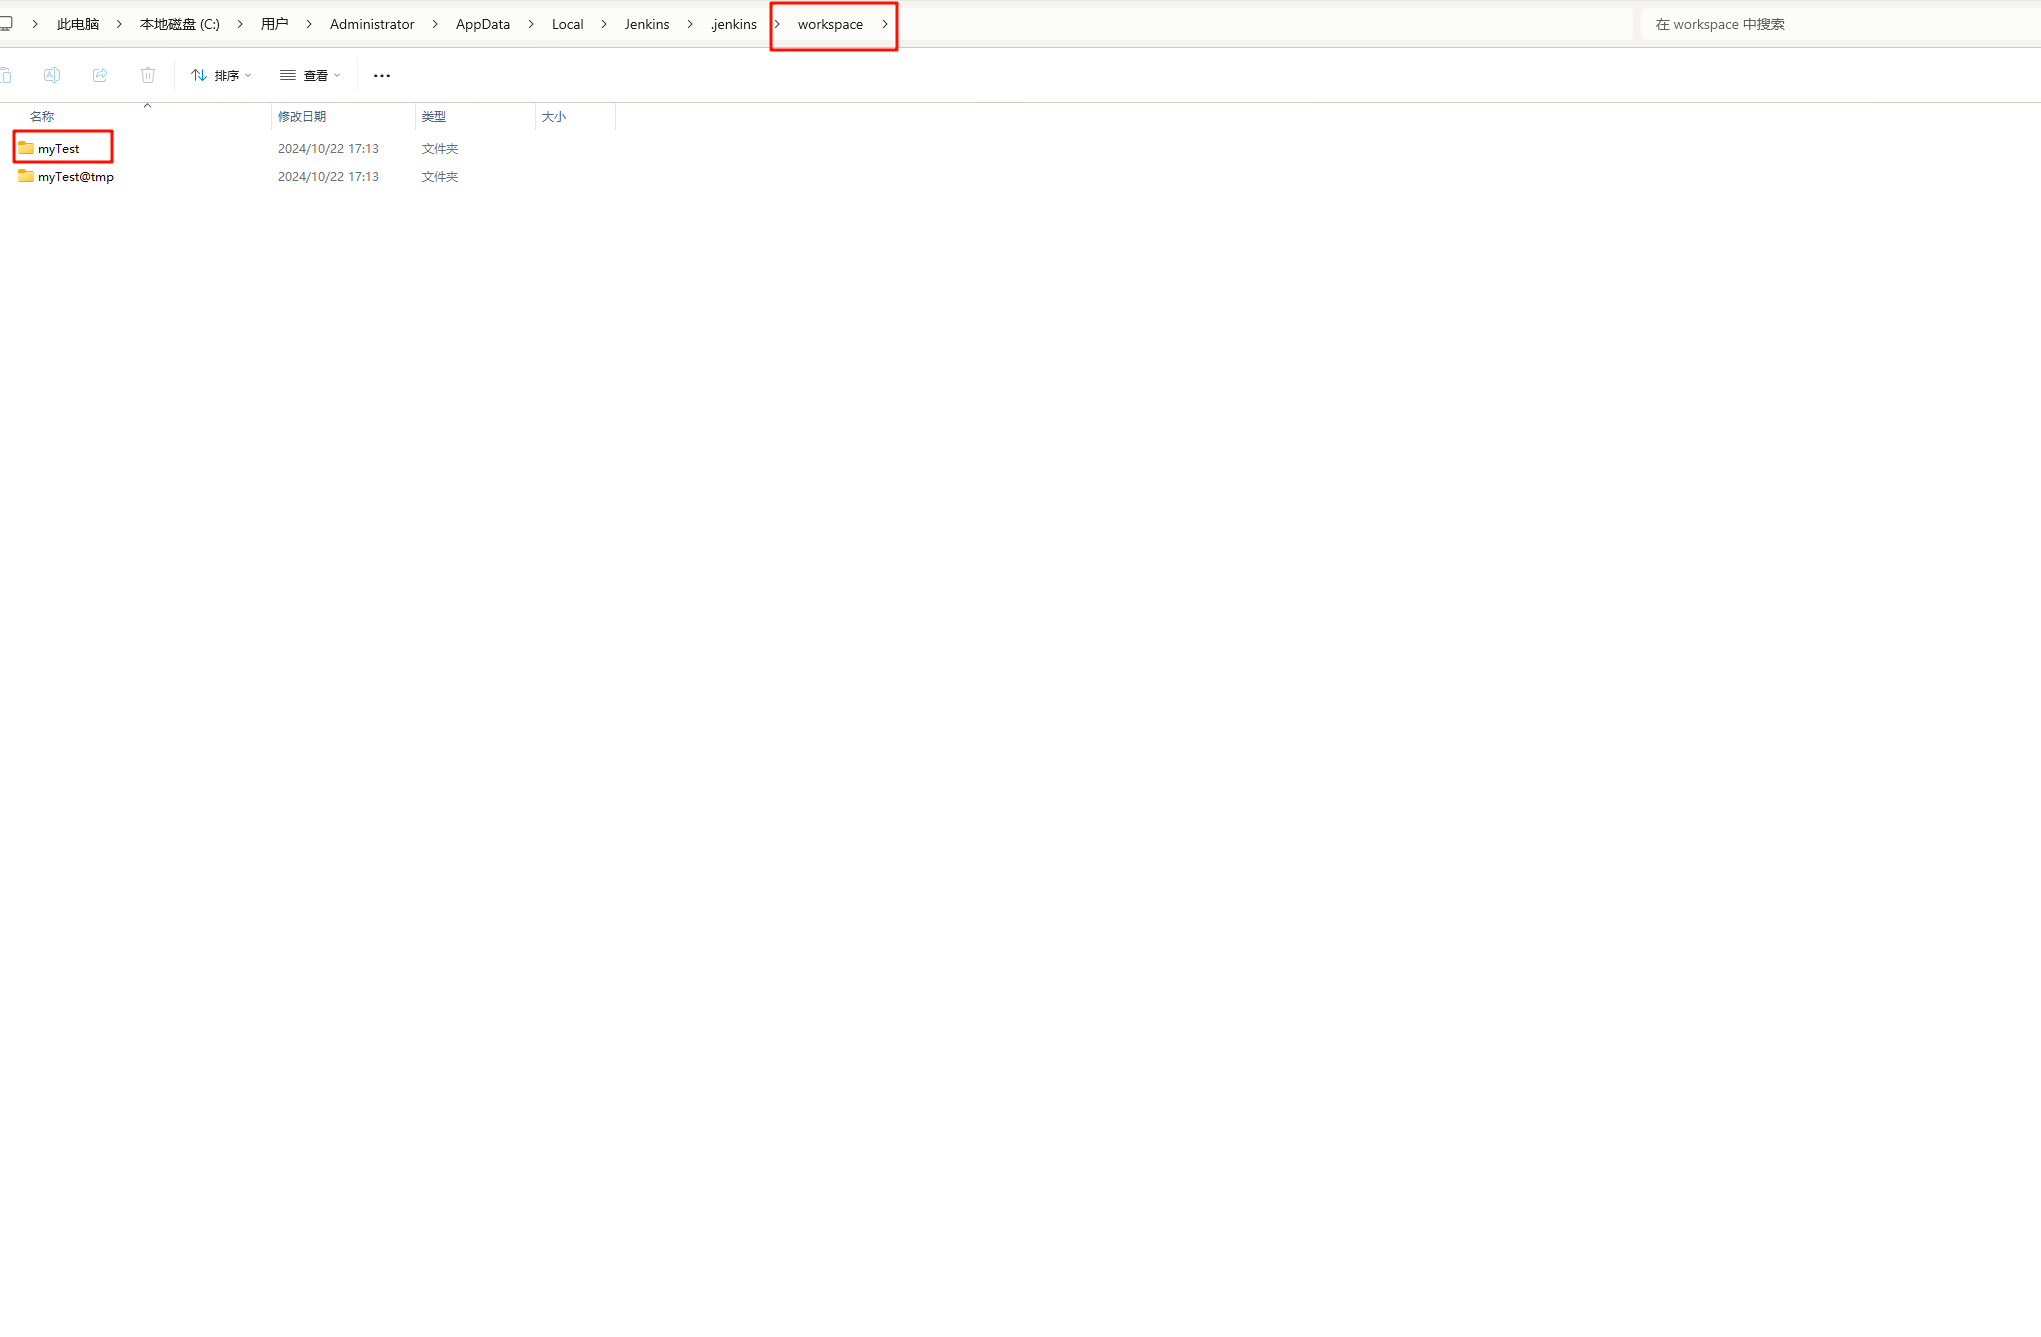Image resolution: width=2041 pixels, height=1337 pixels.
Task: Click 文件夹 type in the myTest row
Action: [440, 149]
